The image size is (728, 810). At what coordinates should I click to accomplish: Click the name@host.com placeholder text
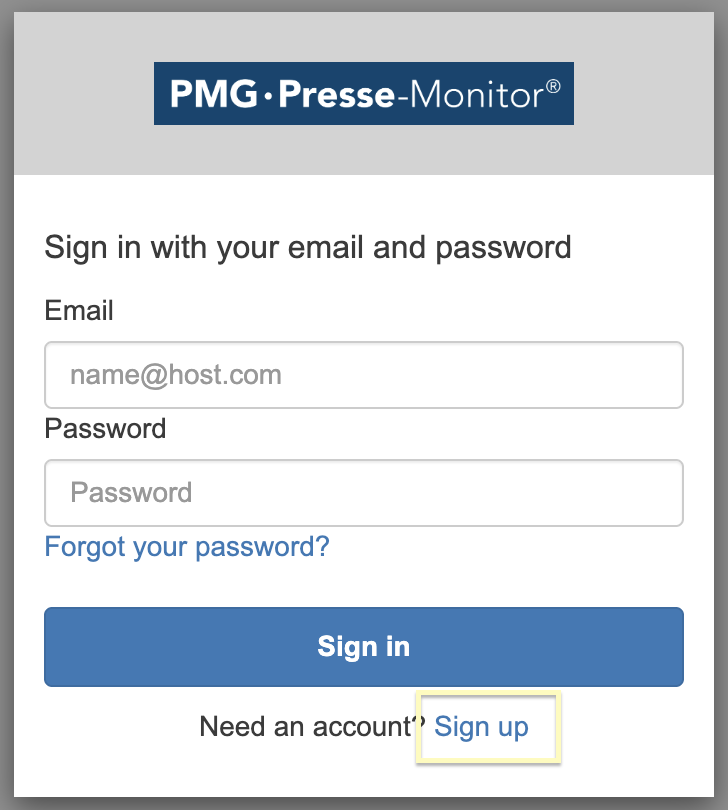(176, 375)
